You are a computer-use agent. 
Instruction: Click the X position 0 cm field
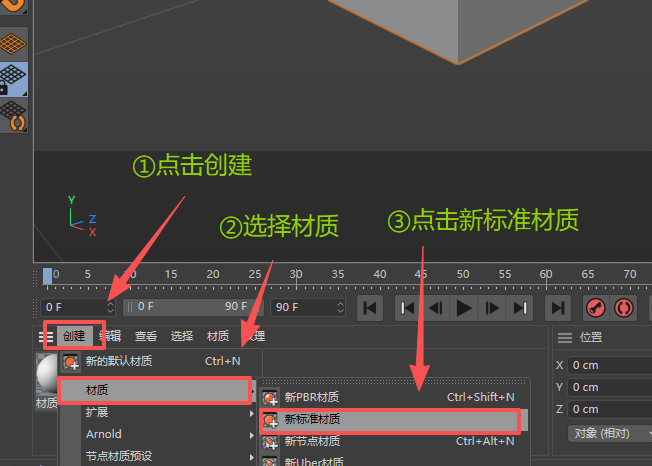(610, 365)
